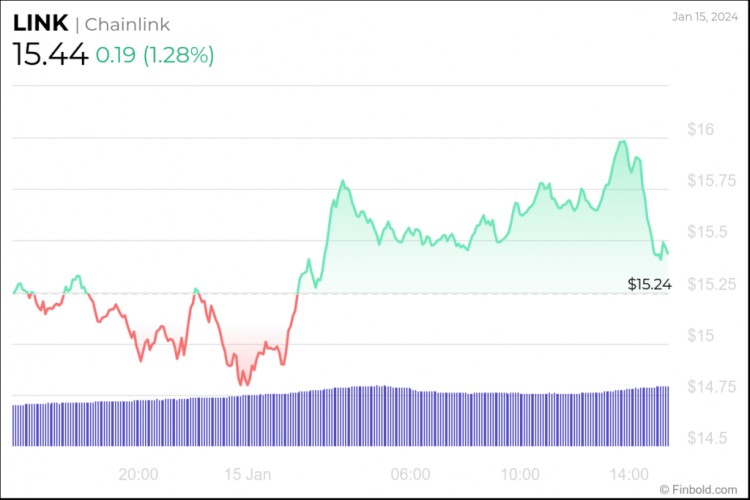Select the 10:00 time axis marker
The image size is (750, 500).
[521, 473]
